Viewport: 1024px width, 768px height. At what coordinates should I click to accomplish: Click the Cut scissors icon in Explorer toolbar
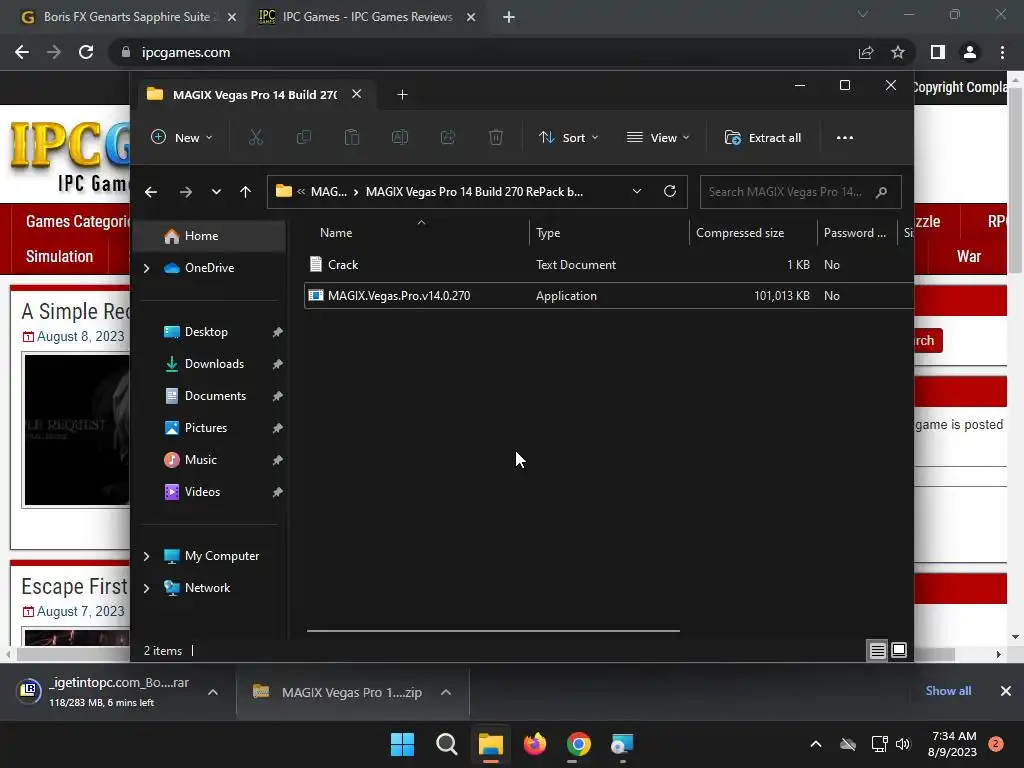[255, 138]
